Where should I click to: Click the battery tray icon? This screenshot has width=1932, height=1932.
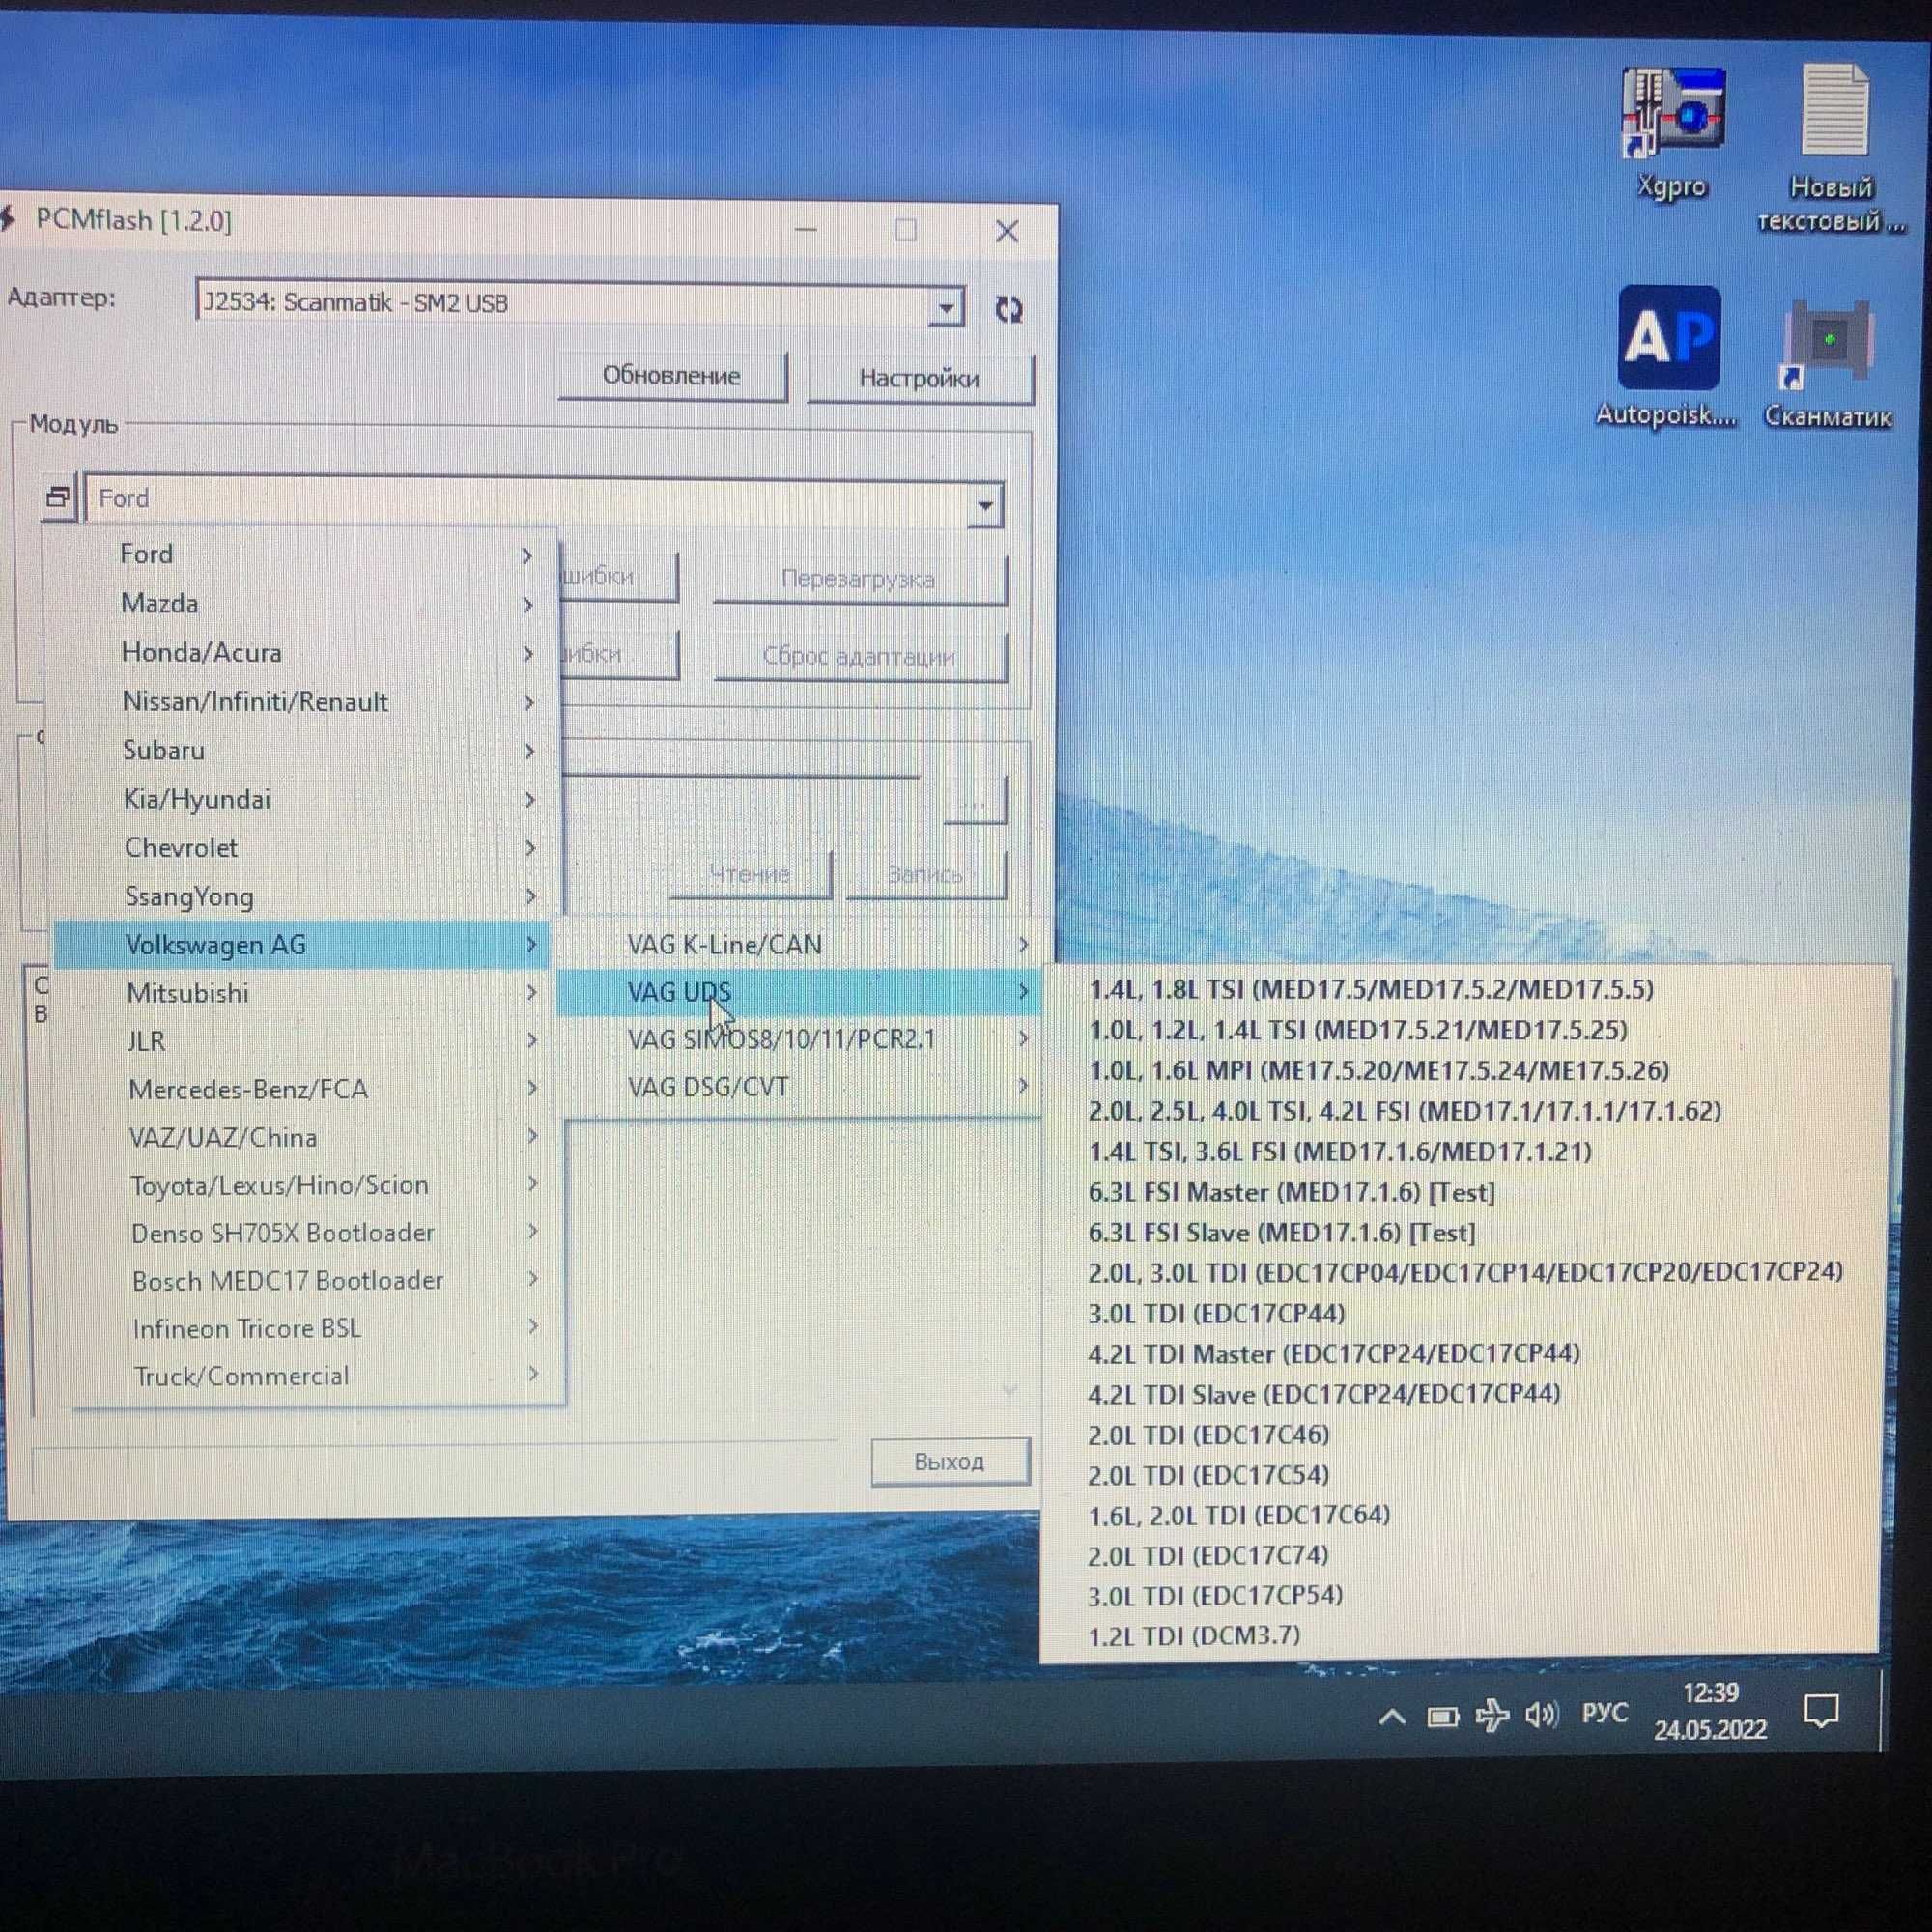[1442, 1717]
